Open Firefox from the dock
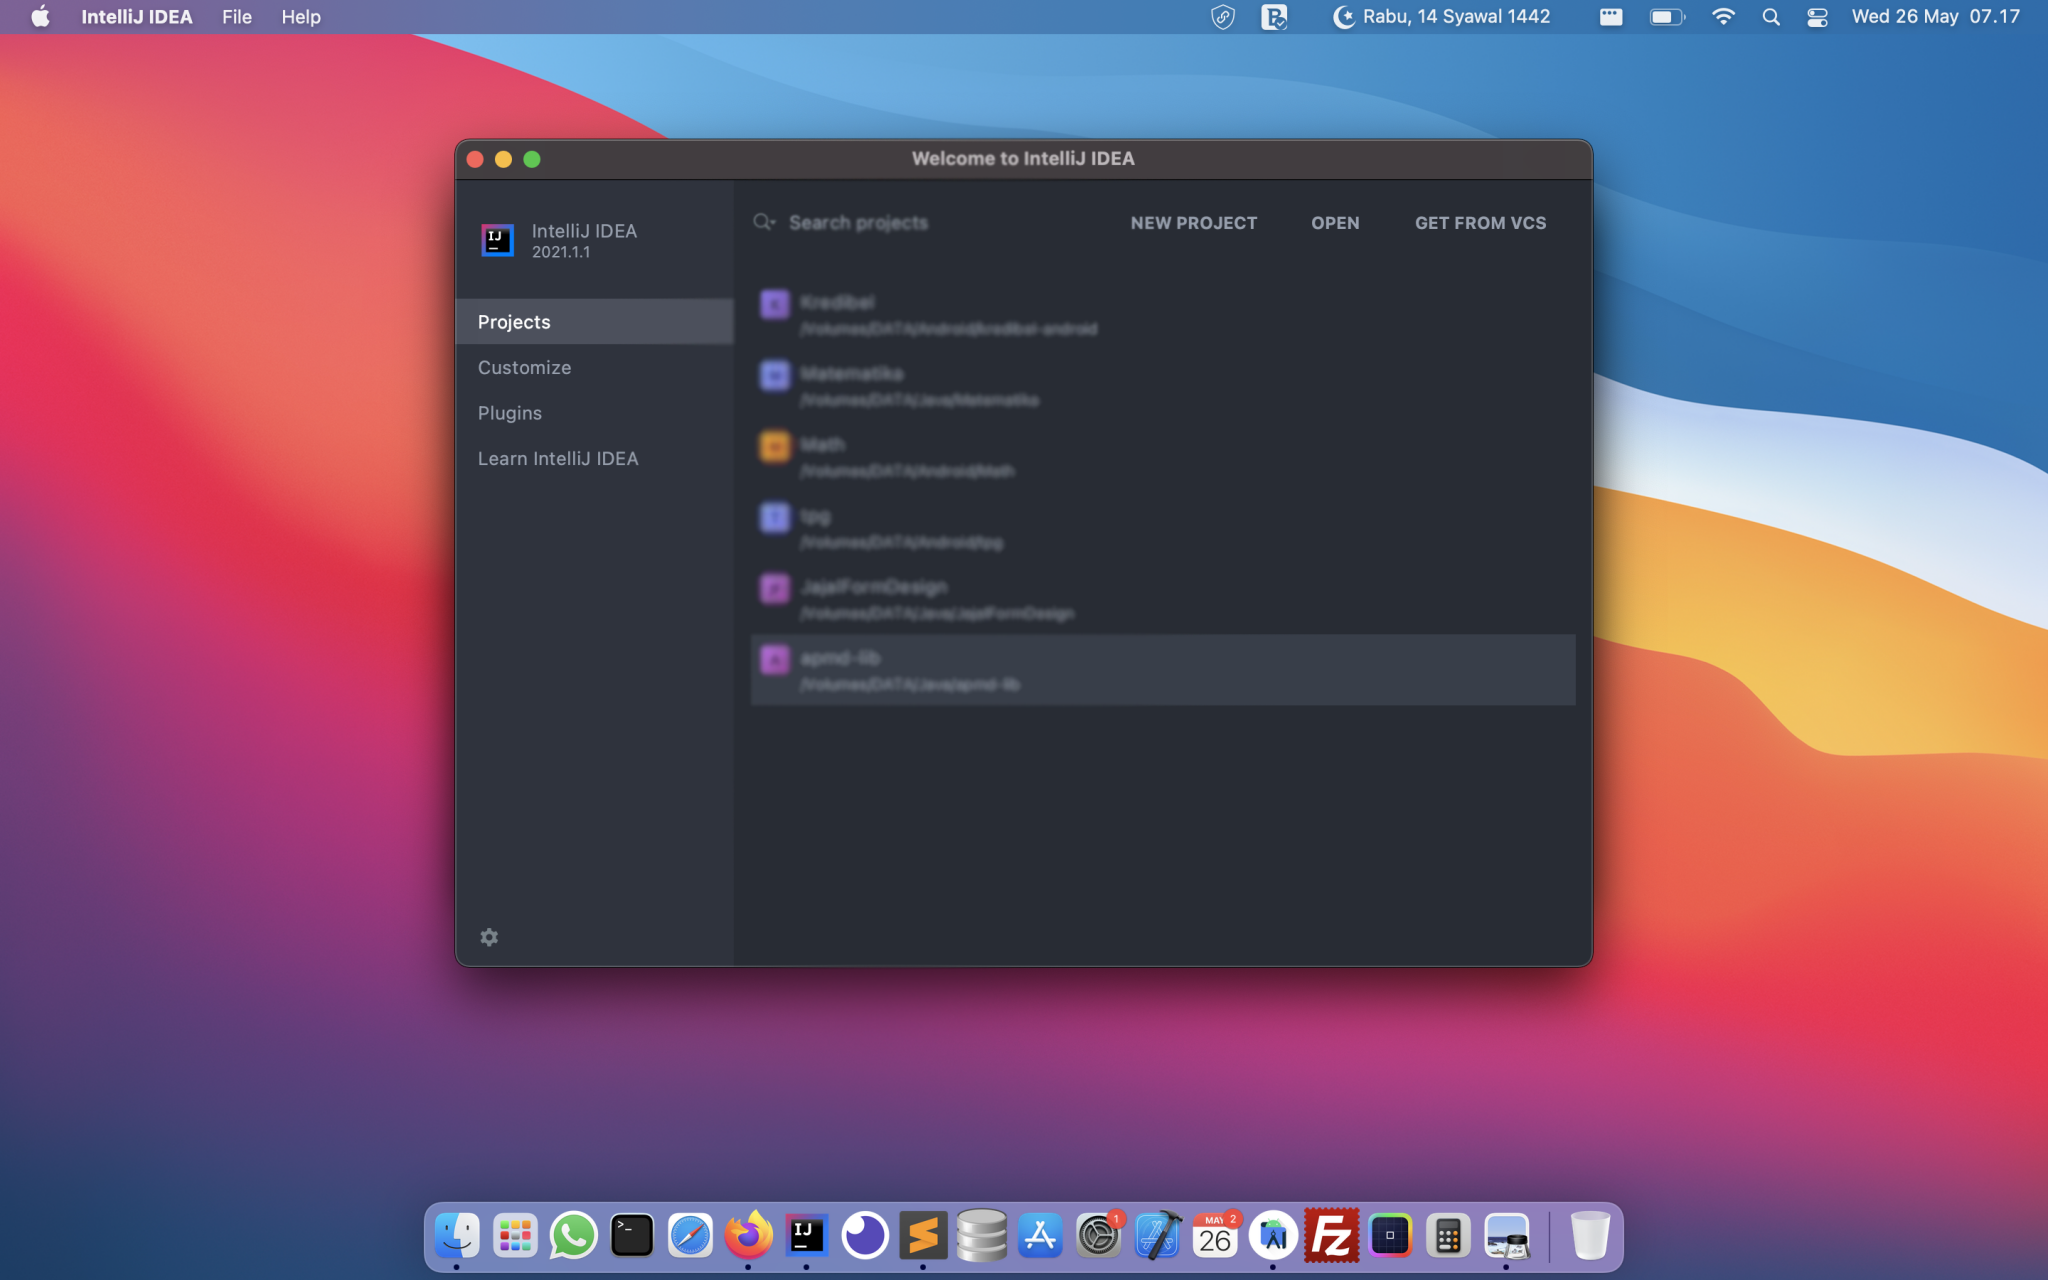 [x=748, y=1236]
